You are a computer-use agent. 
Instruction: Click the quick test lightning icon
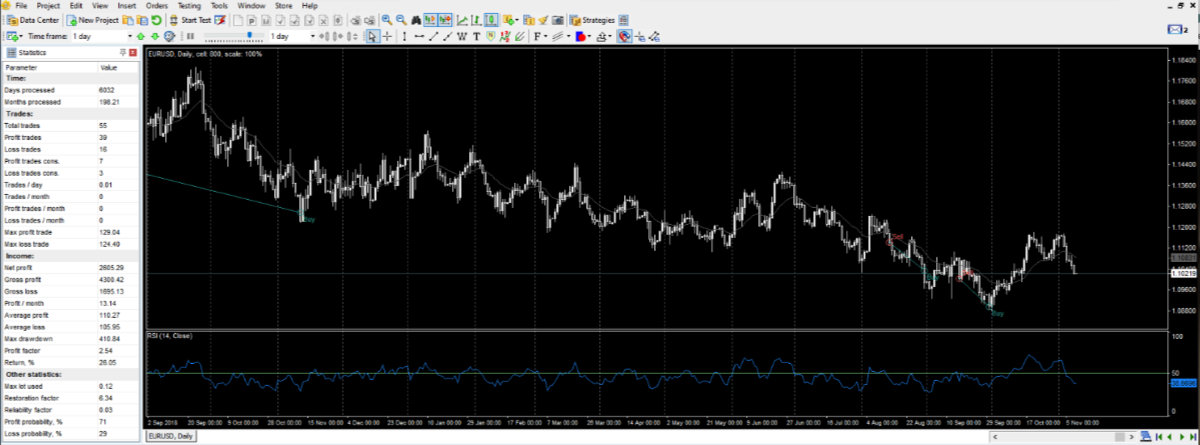point(220,20)
